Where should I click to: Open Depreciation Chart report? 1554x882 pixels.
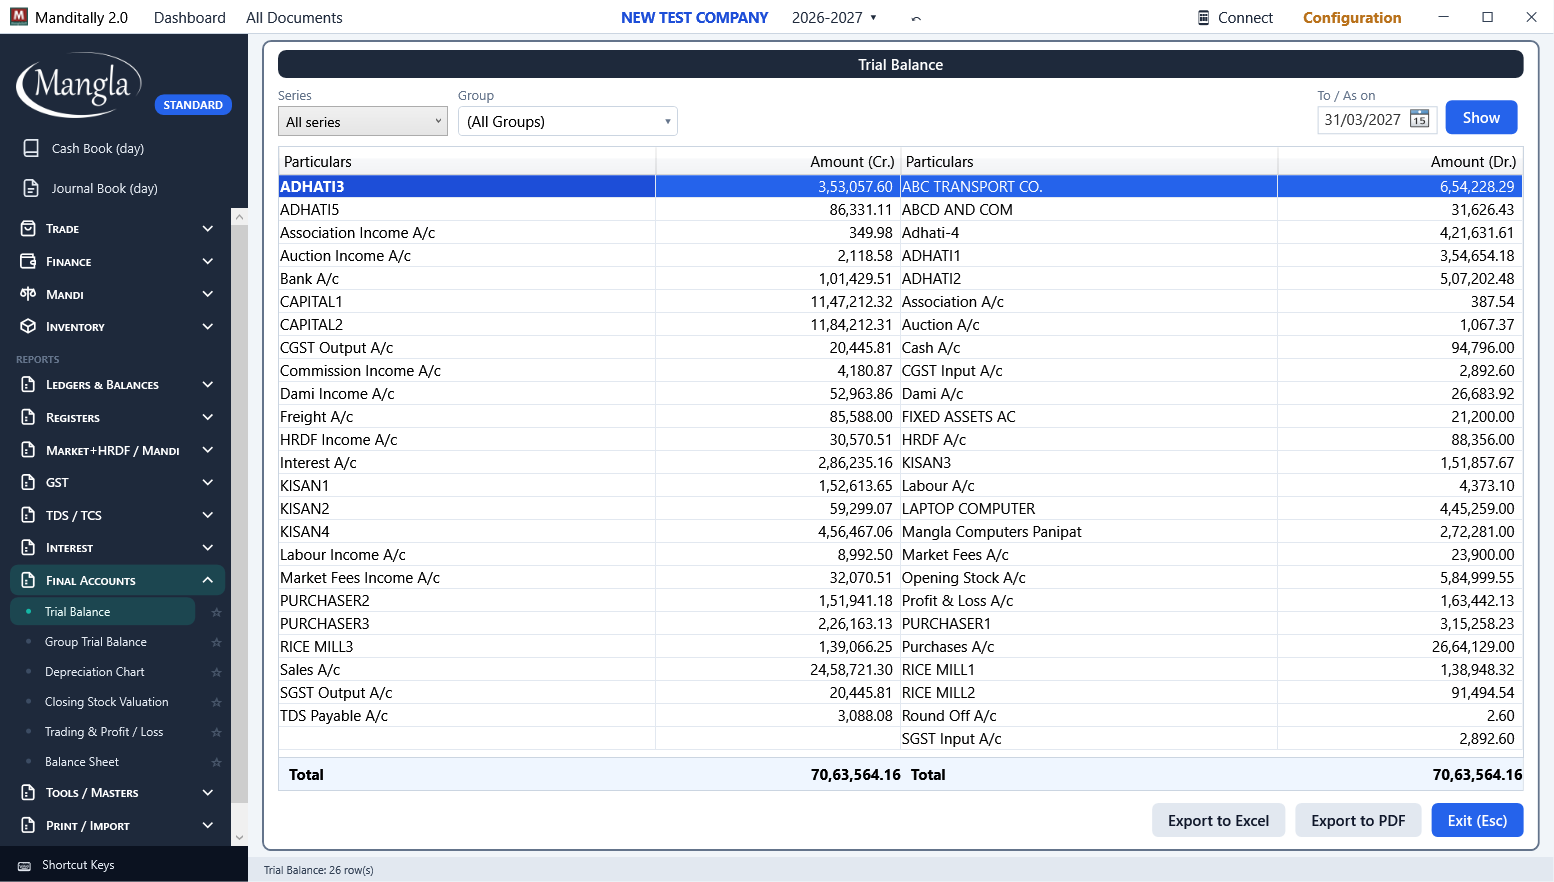click(95, 672)
